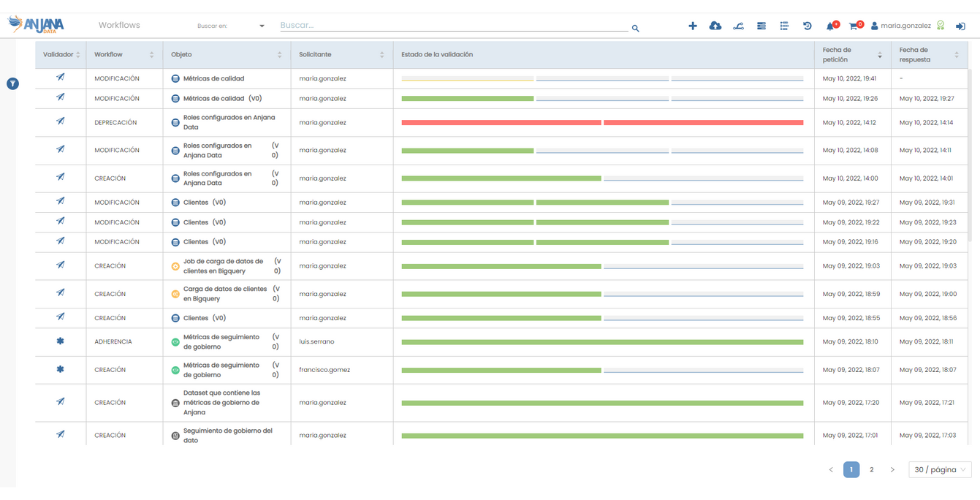The image size is (980, 500).
Task: Click the plus icon to create new object
Action: click(x=692, y=26)
